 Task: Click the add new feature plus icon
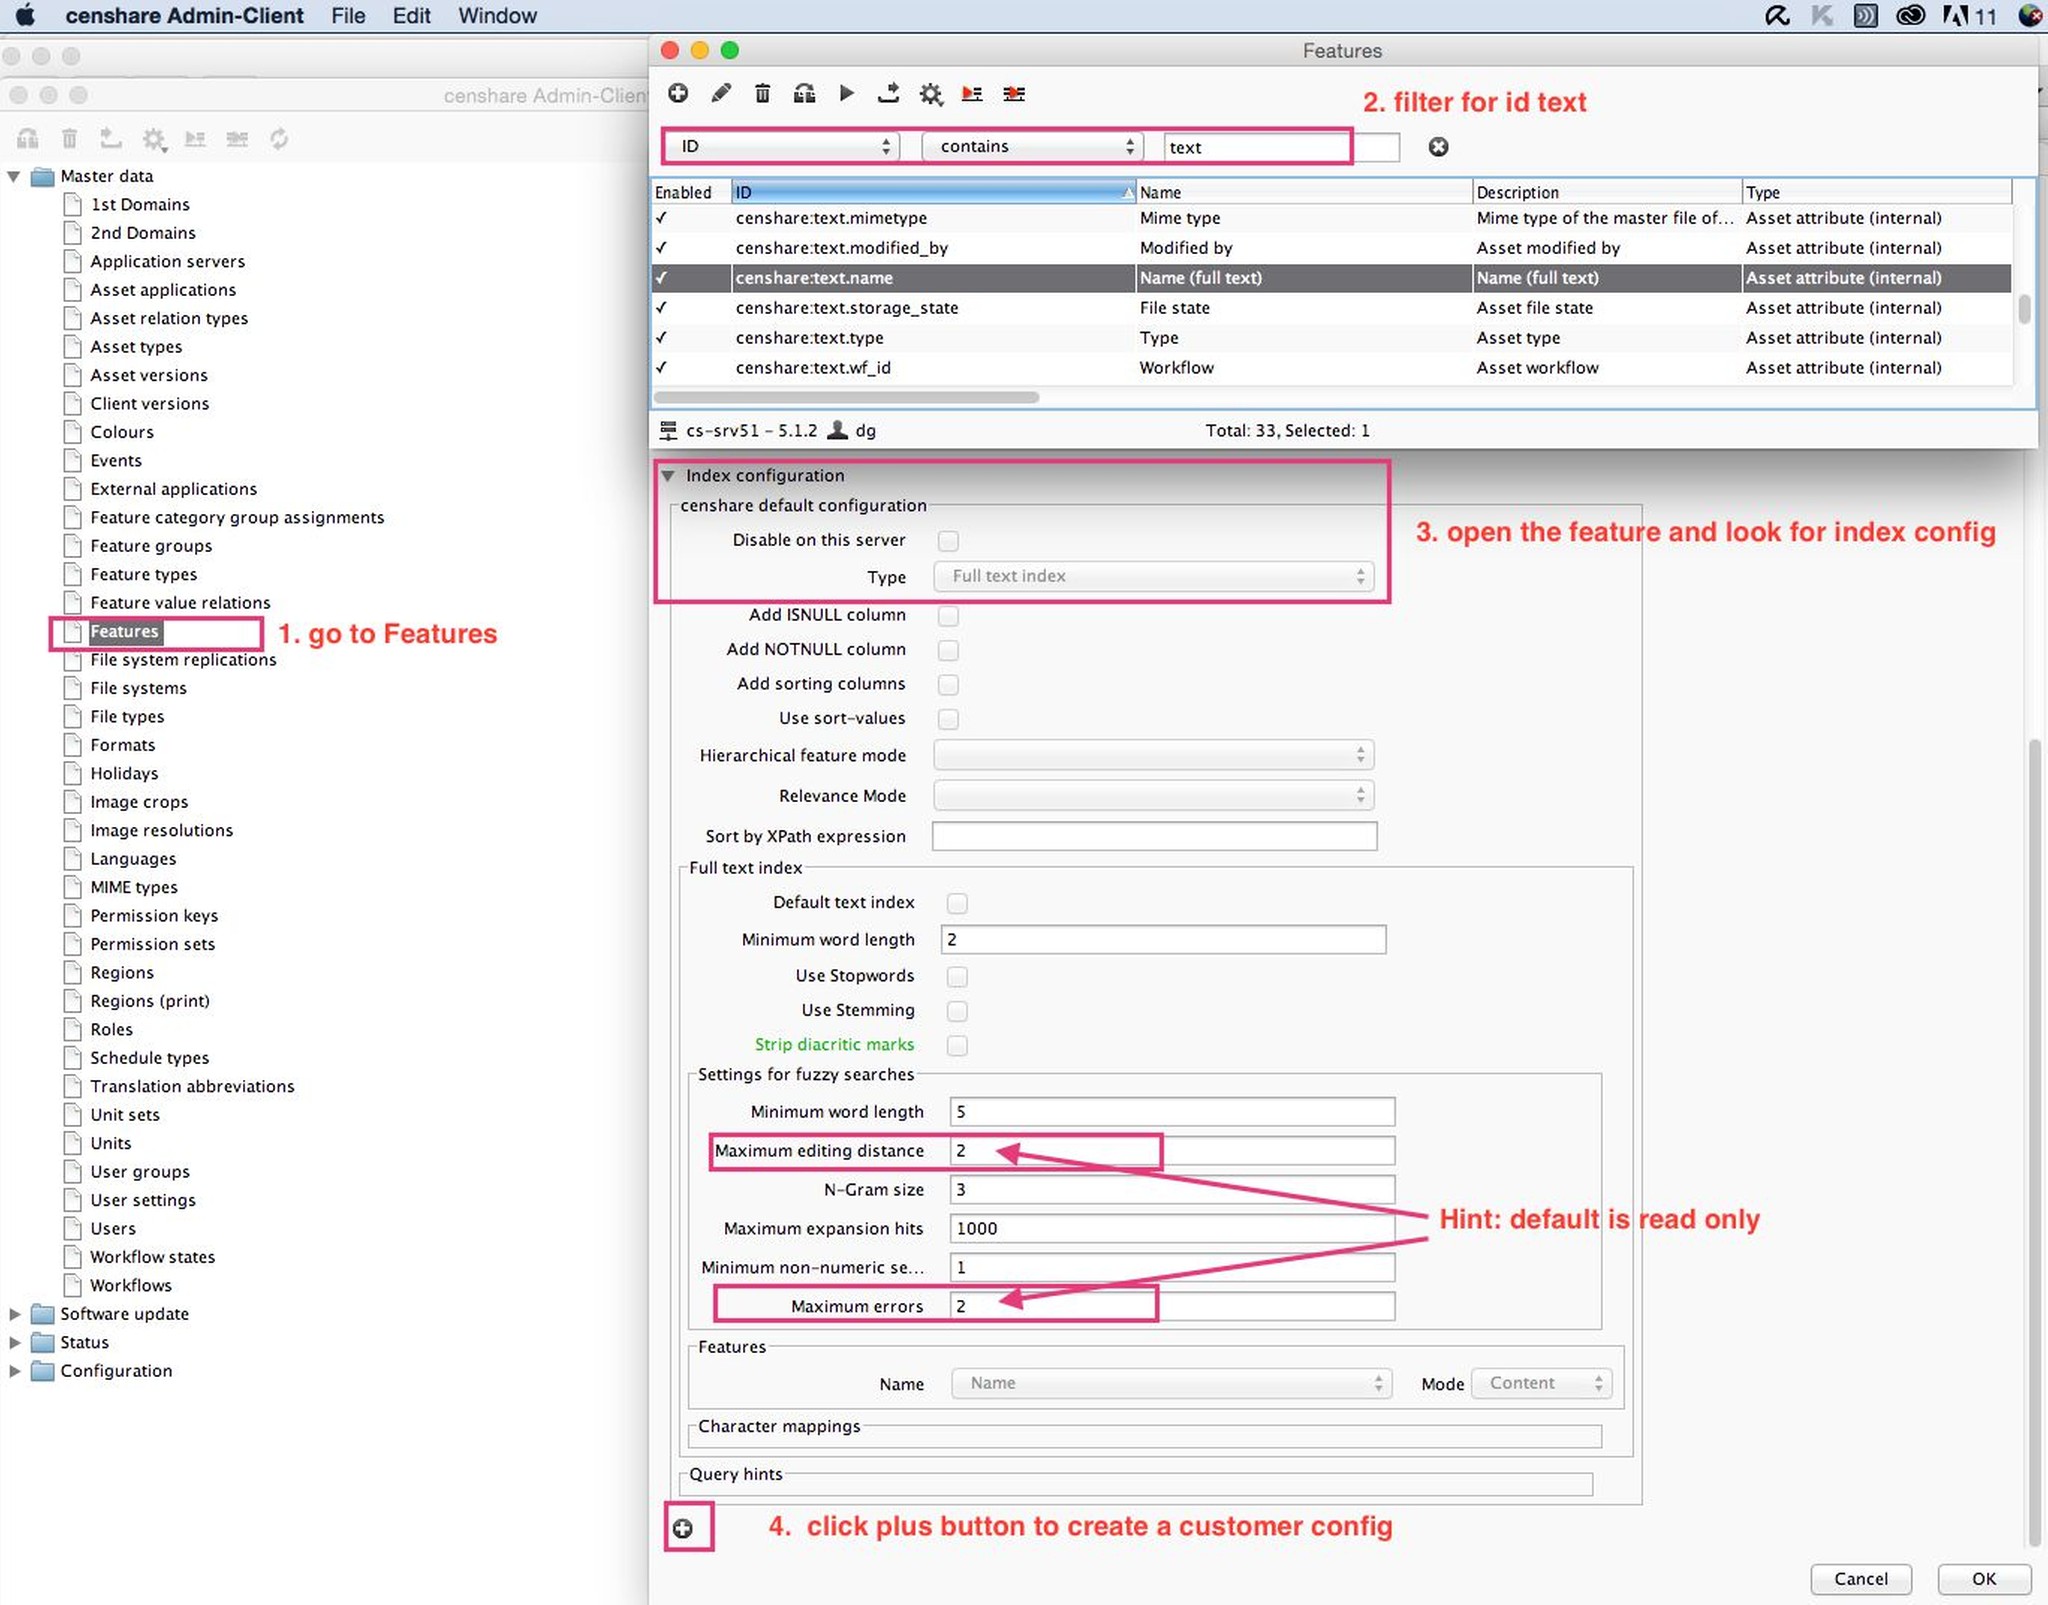click(678, 93)
